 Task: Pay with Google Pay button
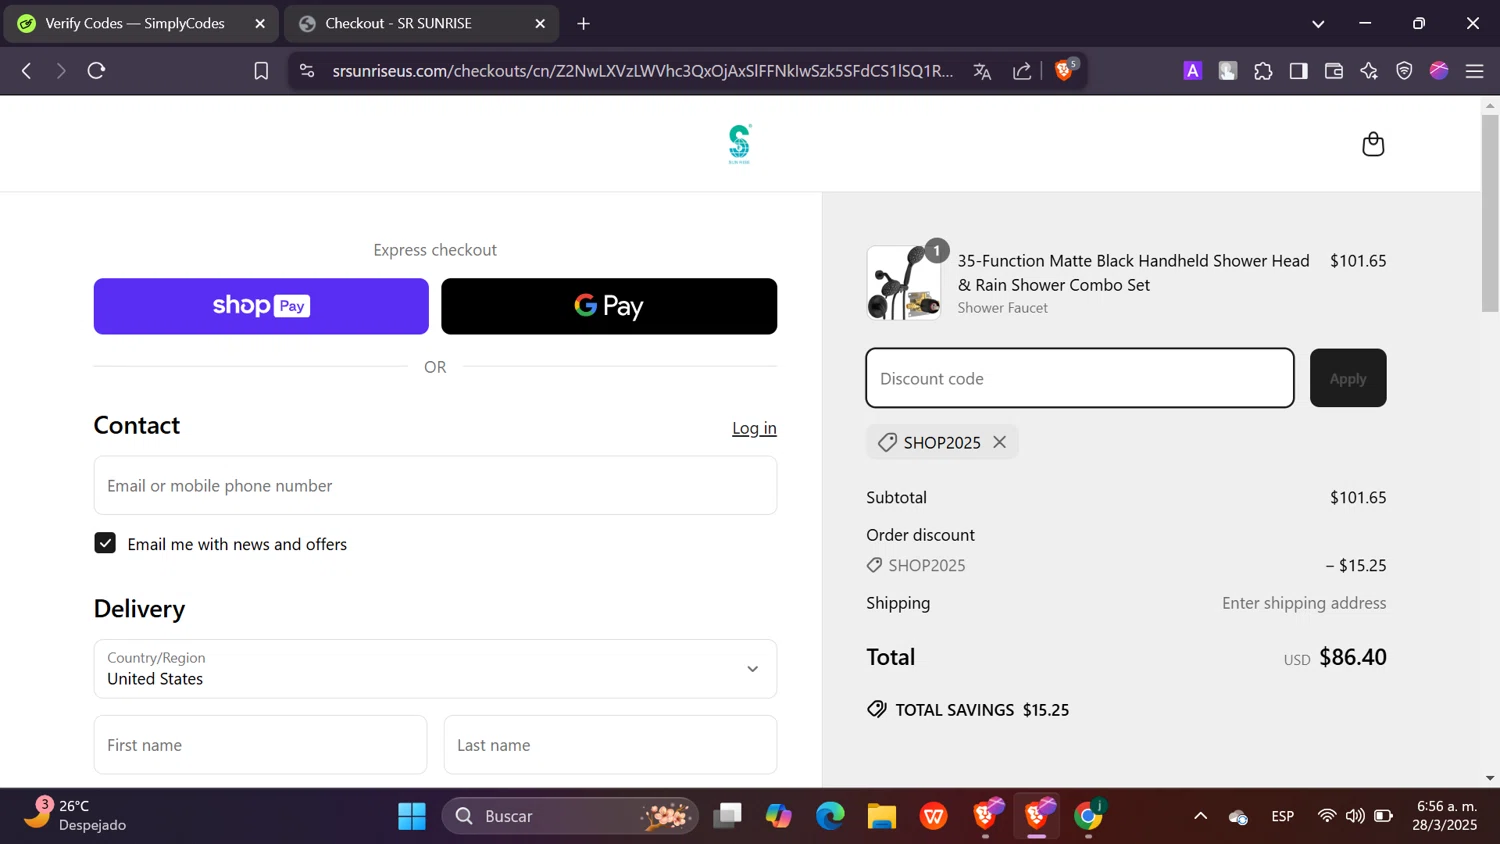coord(609,306)
